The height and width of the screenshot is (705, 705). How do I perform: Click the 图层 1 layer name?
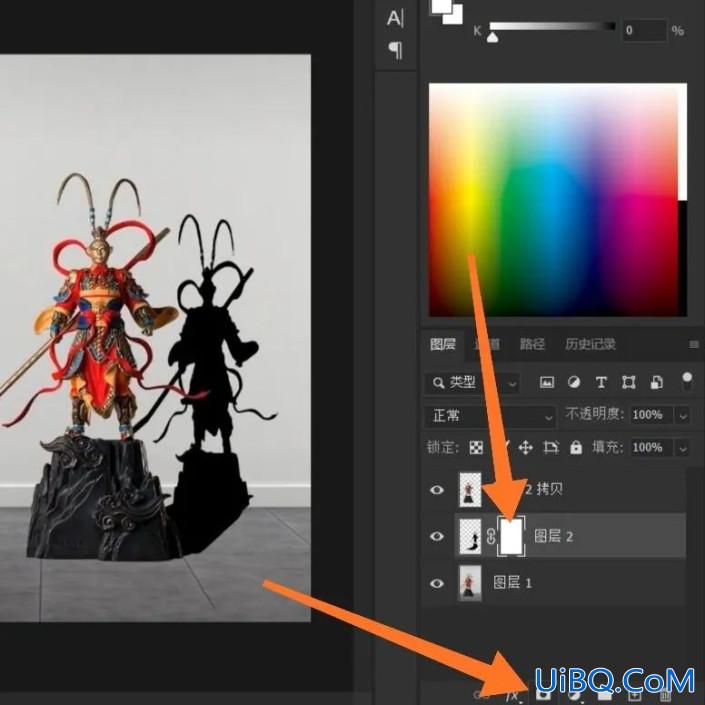click(x=513, y=583)
